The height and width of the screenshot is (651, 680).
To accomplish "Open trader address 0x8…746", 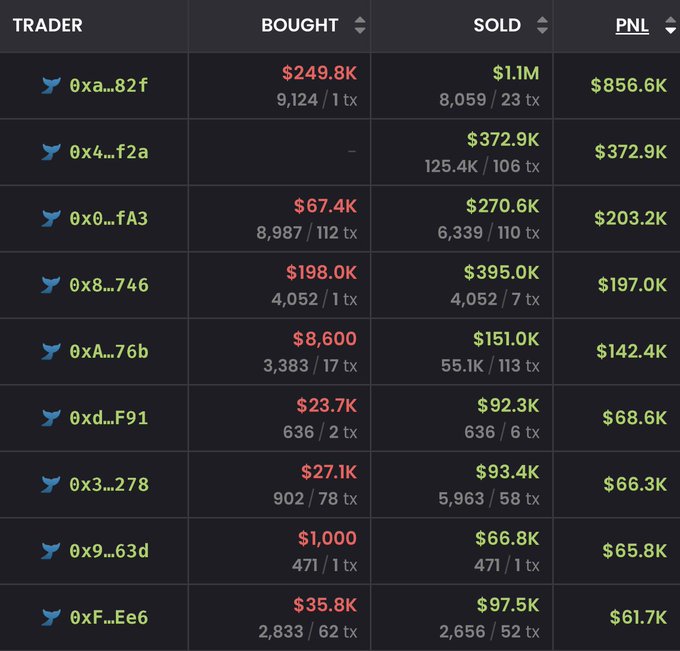I will [x=109, y=285].
